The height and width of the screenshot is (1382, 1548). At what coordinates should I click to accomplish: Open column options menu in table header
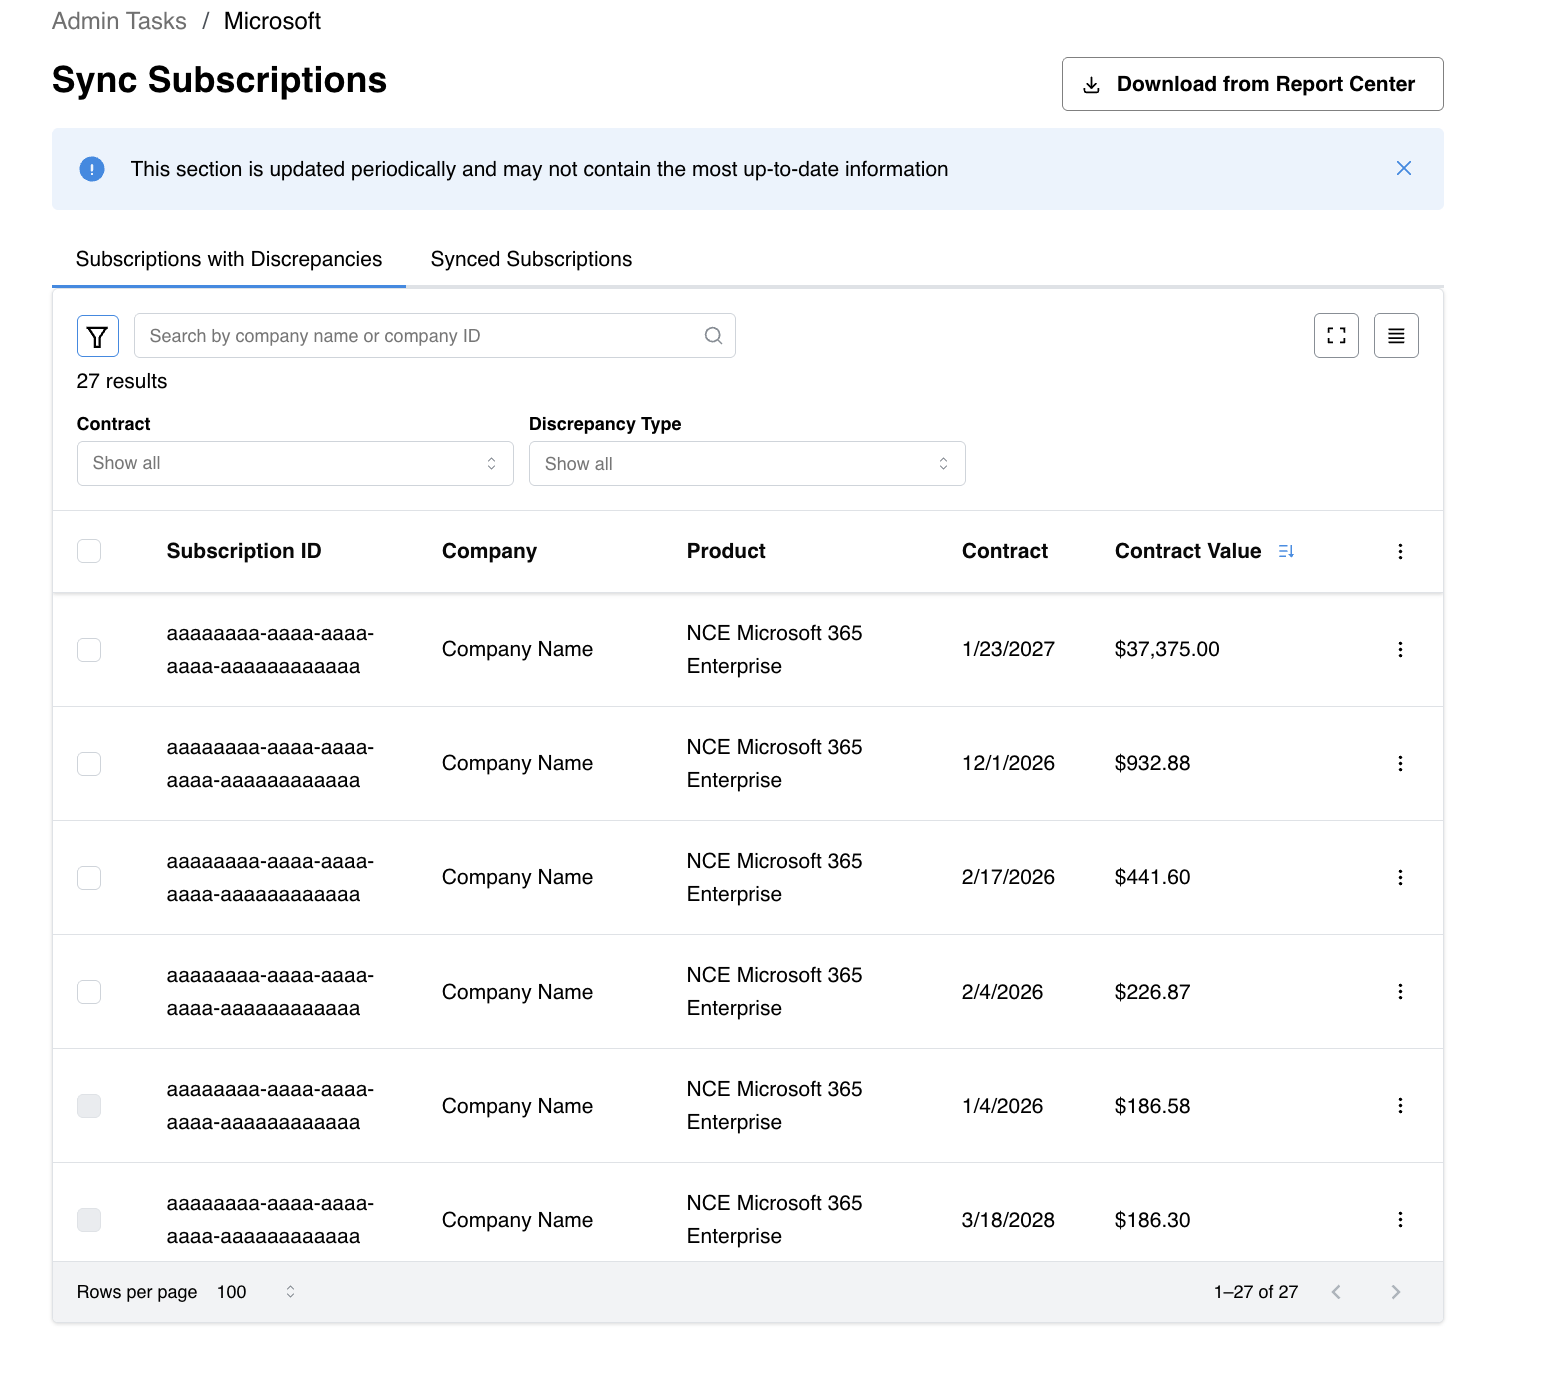pos(1400,551)
